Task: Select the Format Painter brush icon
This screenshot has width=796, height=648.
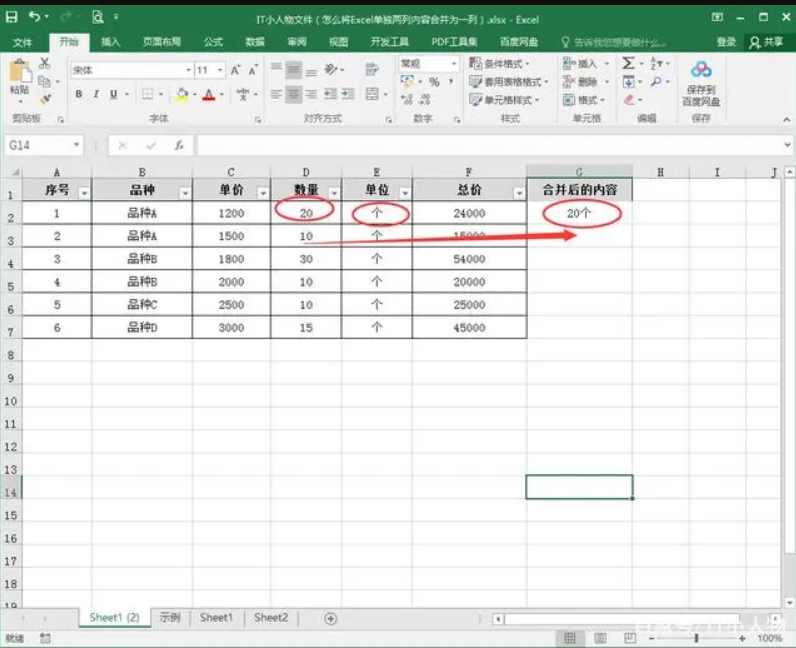Action: pyautogui.click(x=45, y=99)
